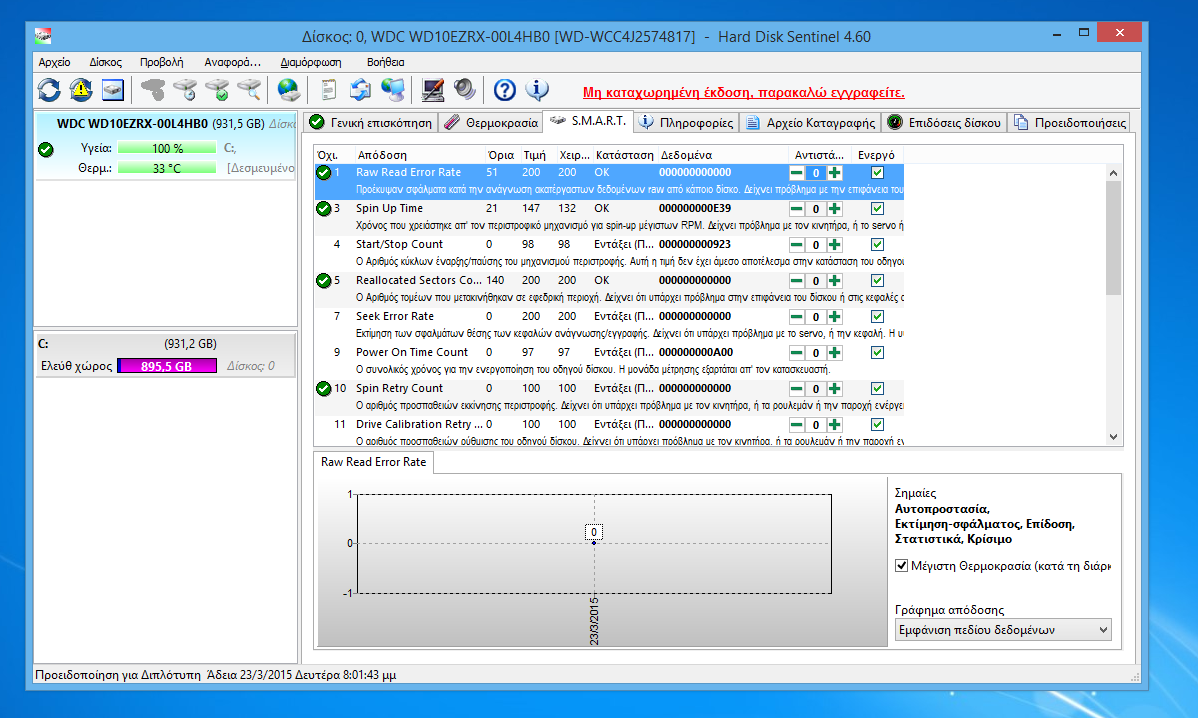This screenshot has width=1198, height=718.
Task: Open the Αρχείο Καταγραφής tab
Action: 810,123
